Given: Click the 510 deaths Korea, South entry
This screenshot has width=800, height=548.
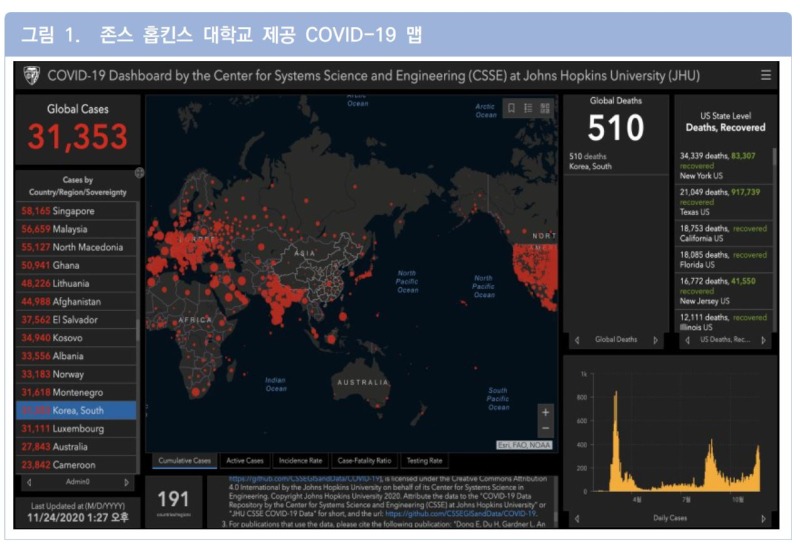Looking at the screenshot, I should point(616,161).
